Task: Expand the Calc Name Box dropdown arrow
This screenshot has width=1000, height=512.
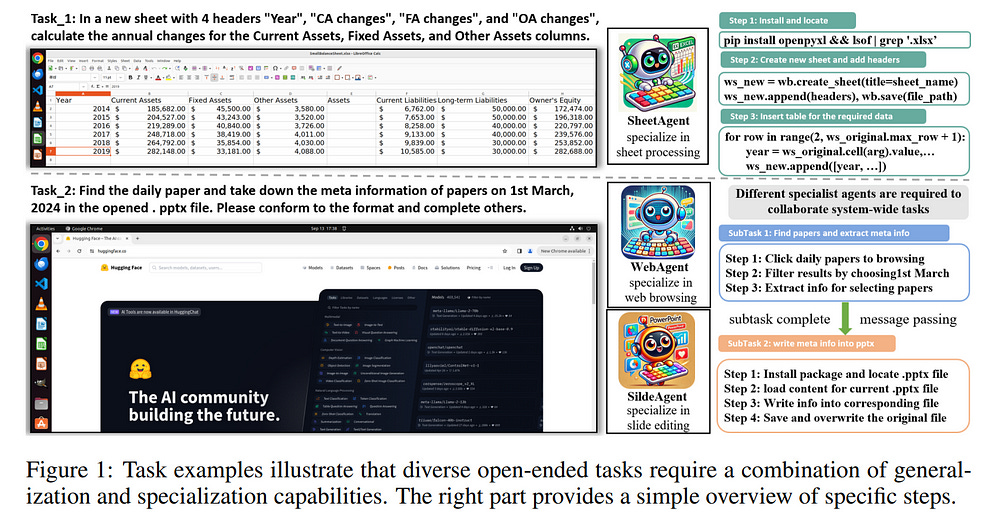Action: click(84, 87)
